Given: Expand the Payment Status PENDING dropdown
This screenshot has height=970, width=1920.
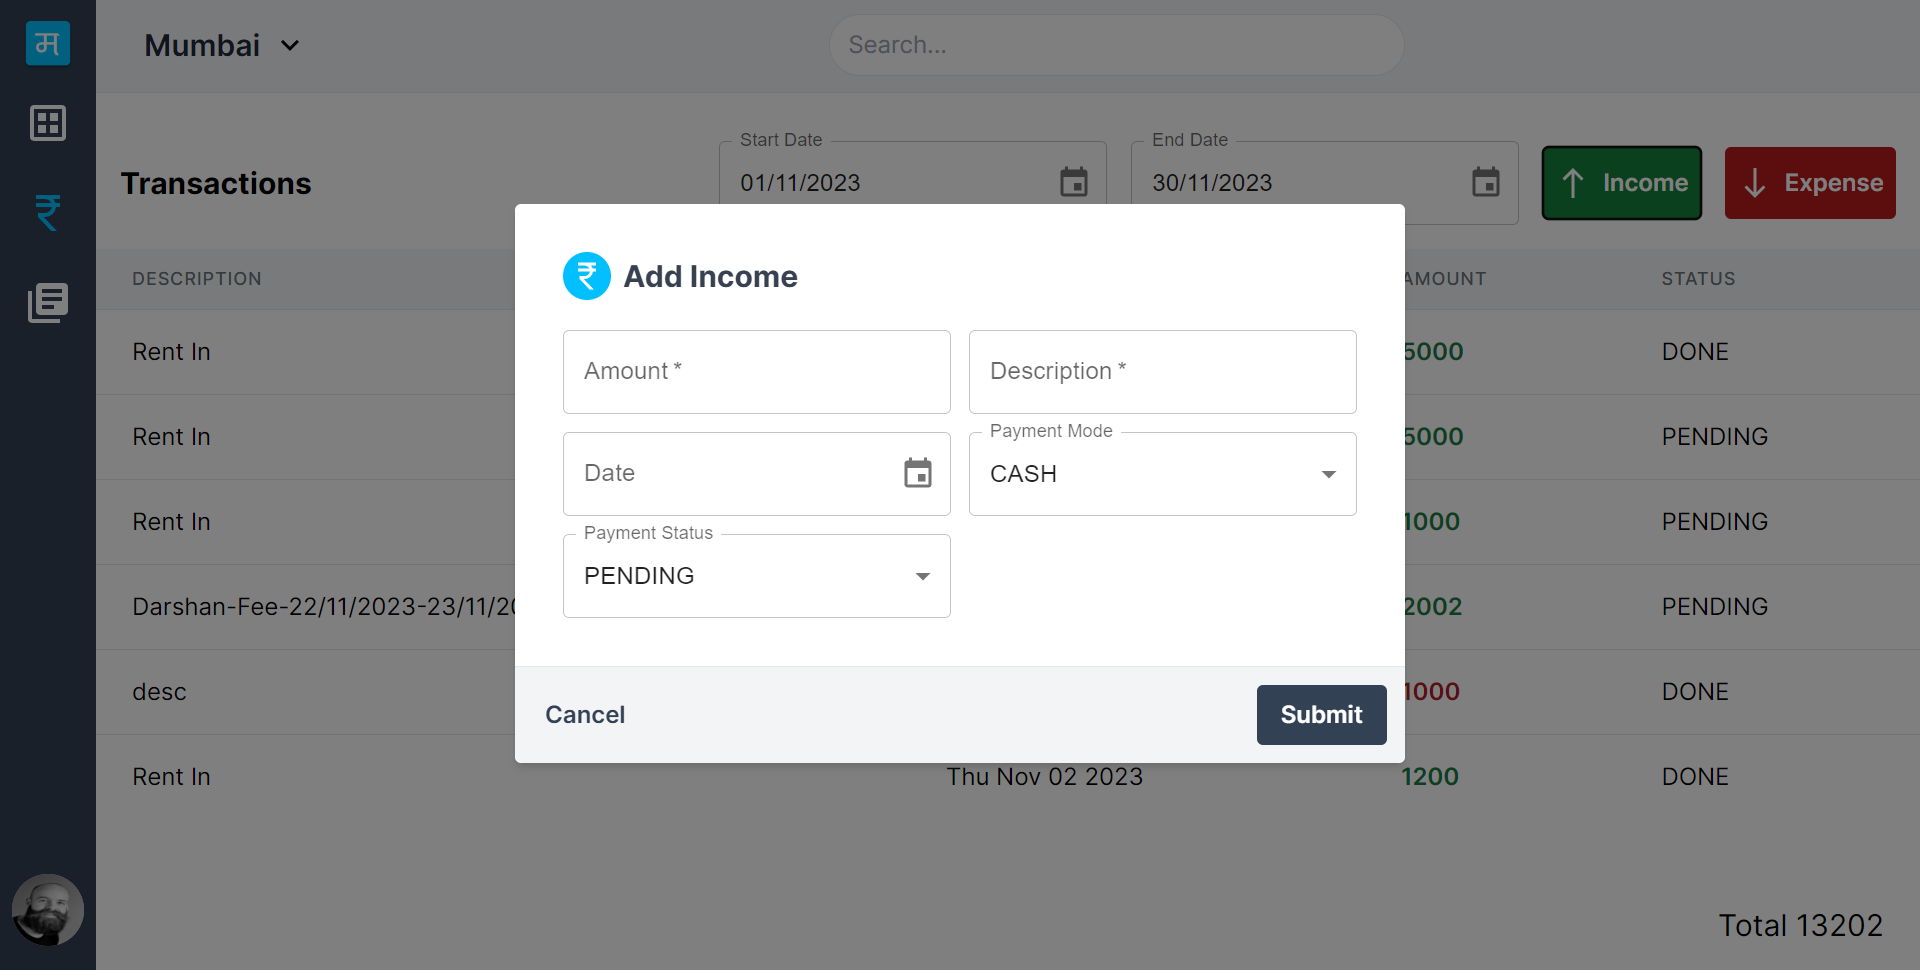Looking at the screenshot, I should pos(757,576).
